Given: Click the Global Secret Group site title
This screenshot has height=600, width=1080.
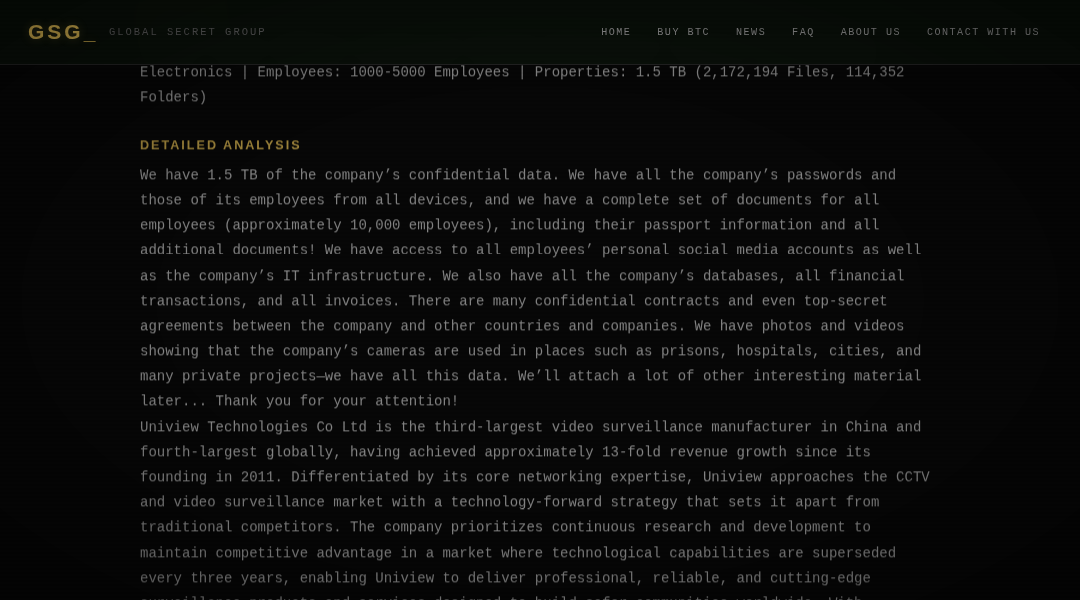Looking at the screenshot, I should [187, 32].
